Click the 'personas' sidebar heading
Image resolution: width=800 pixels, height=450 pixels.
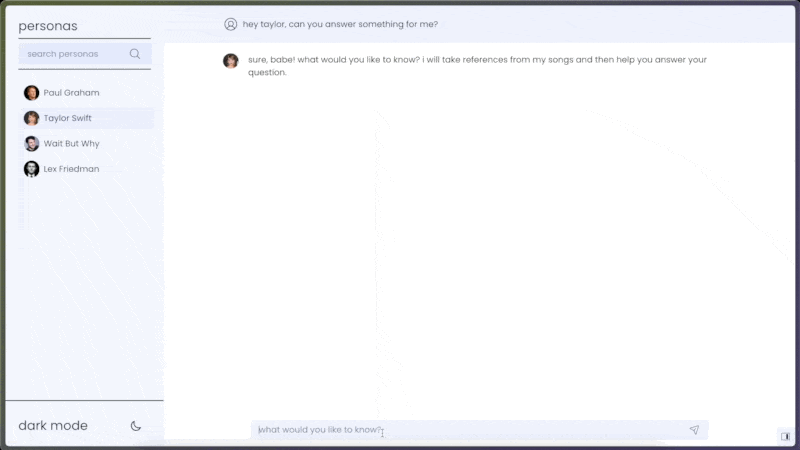point(48,26)
